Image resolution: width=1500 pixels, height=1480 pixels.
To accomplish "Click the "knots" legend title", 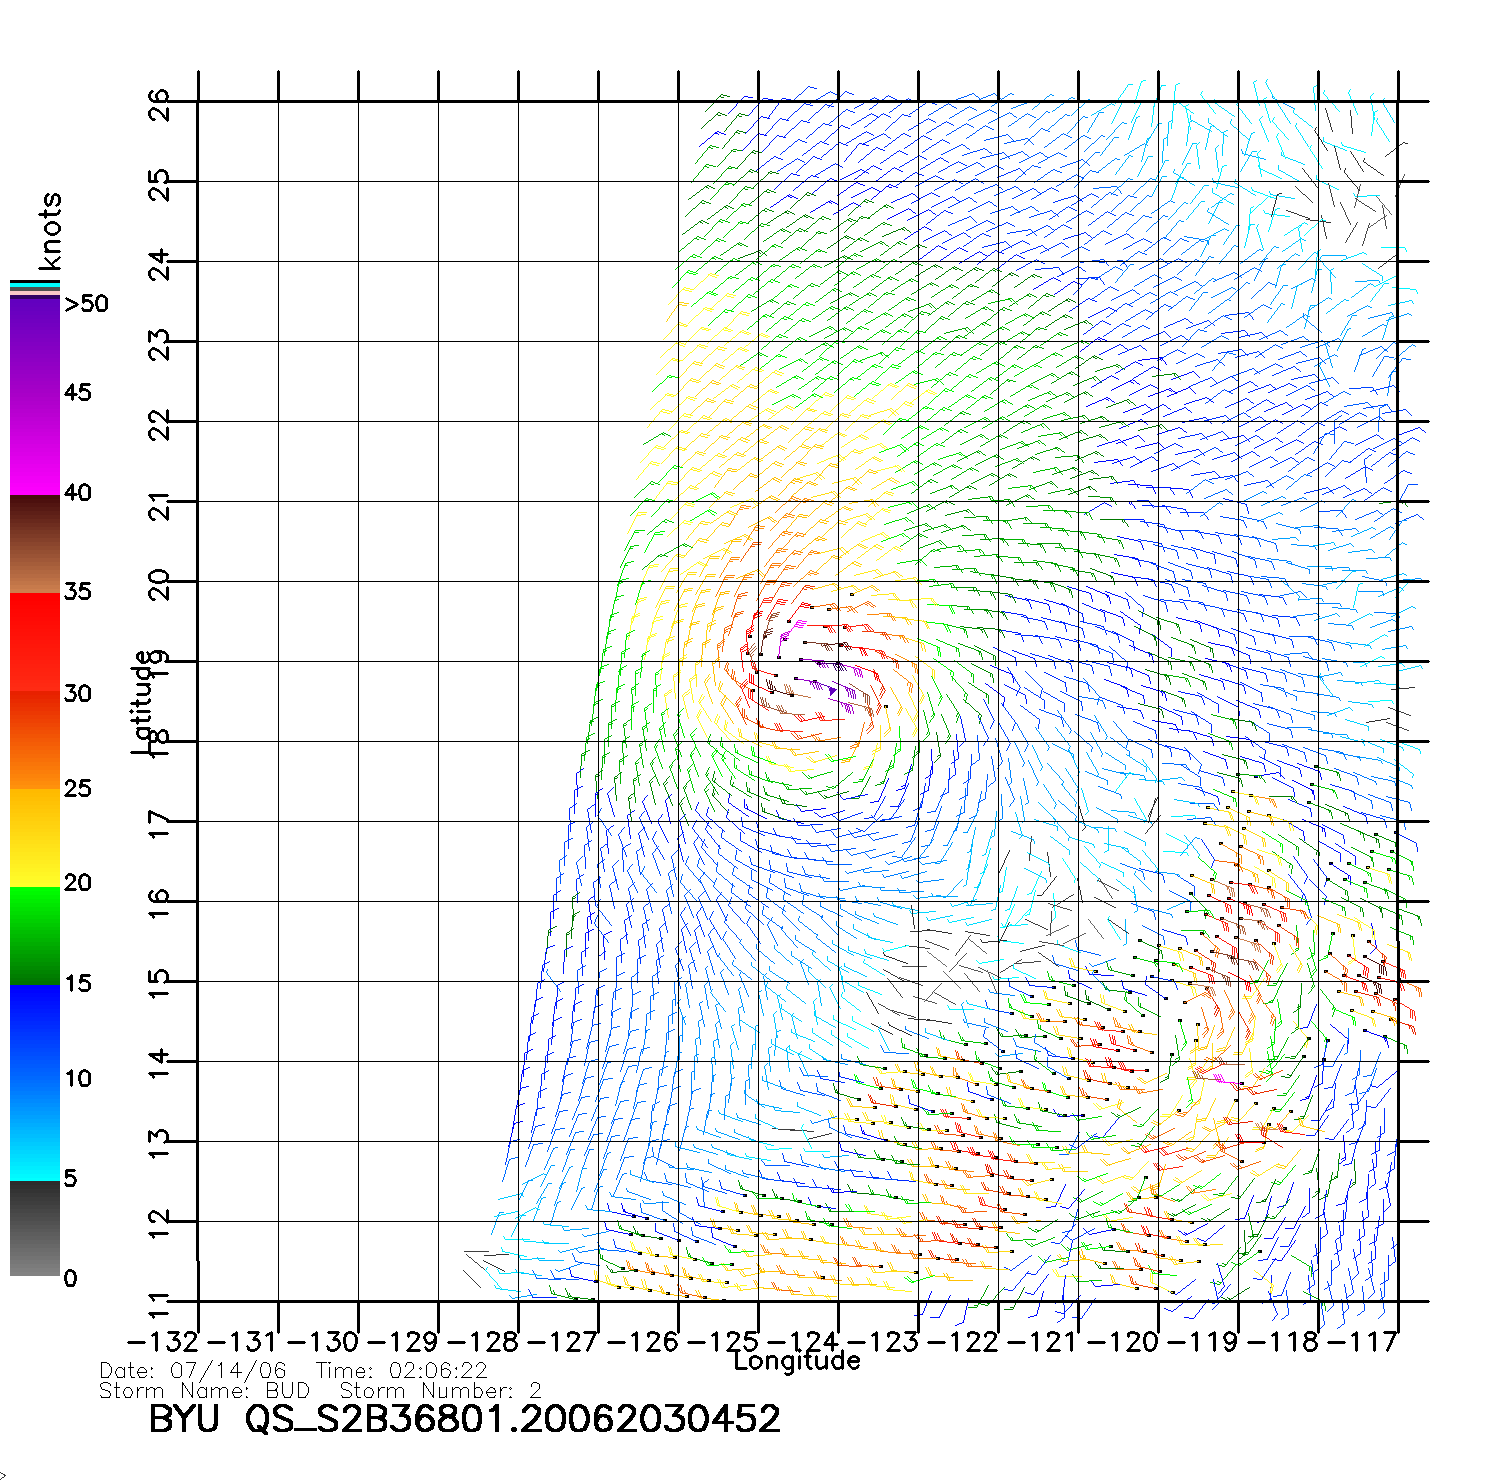I will [50, 231].
